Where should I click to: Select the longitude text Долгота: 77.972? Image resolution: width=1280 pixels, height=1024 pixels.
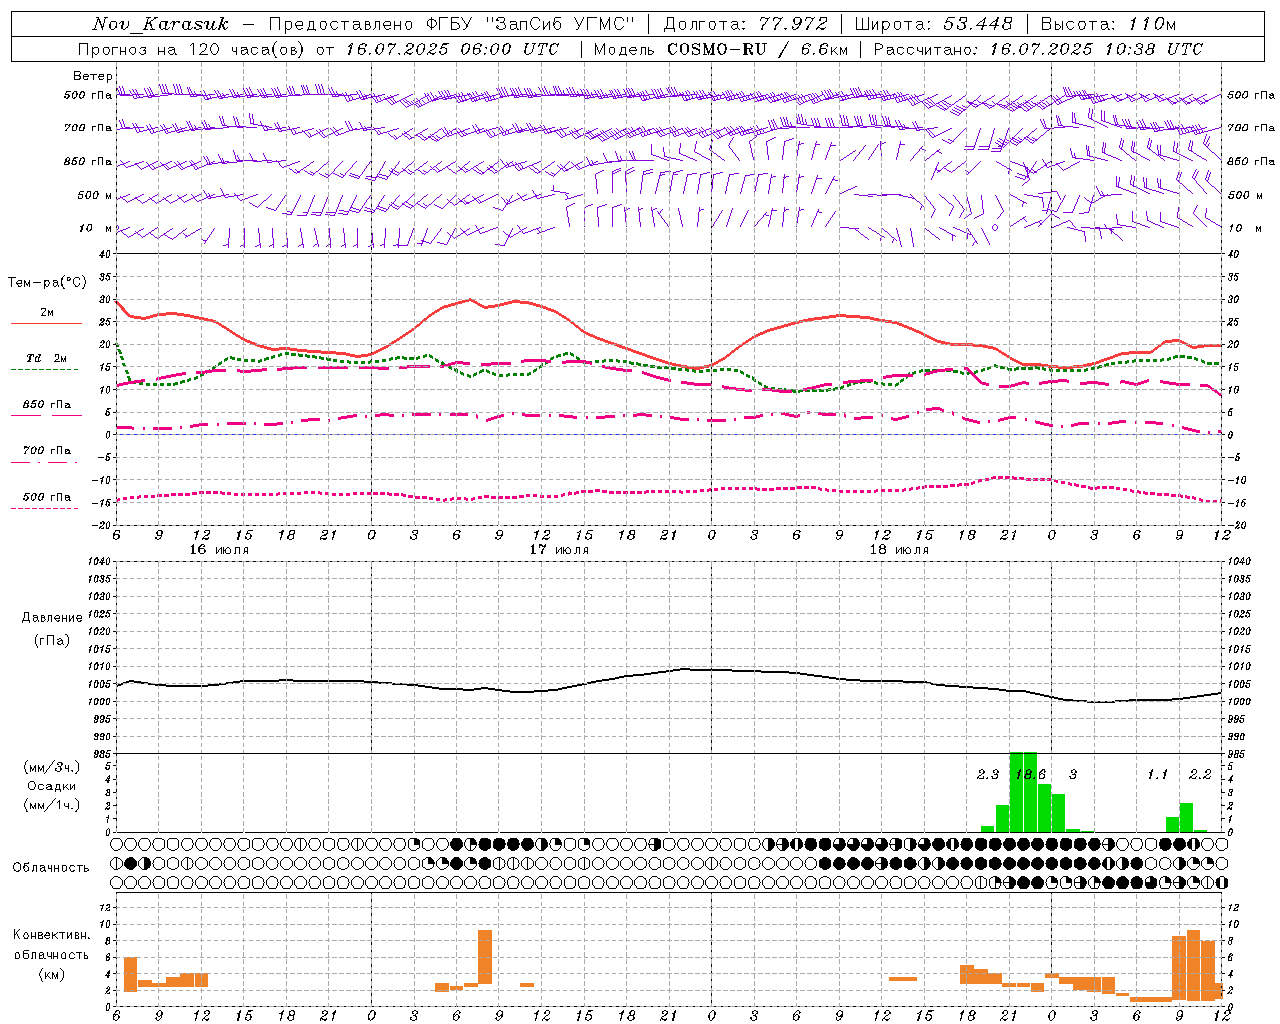click(x=745, y=24)
